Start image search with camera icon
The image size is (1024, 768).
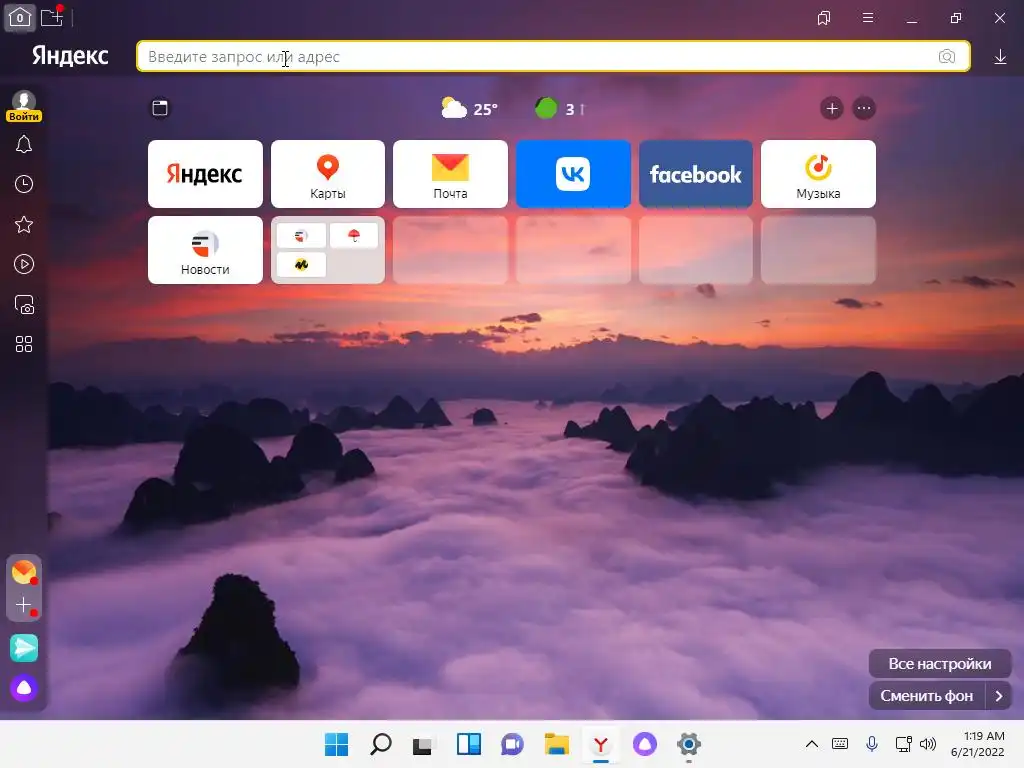947,57
